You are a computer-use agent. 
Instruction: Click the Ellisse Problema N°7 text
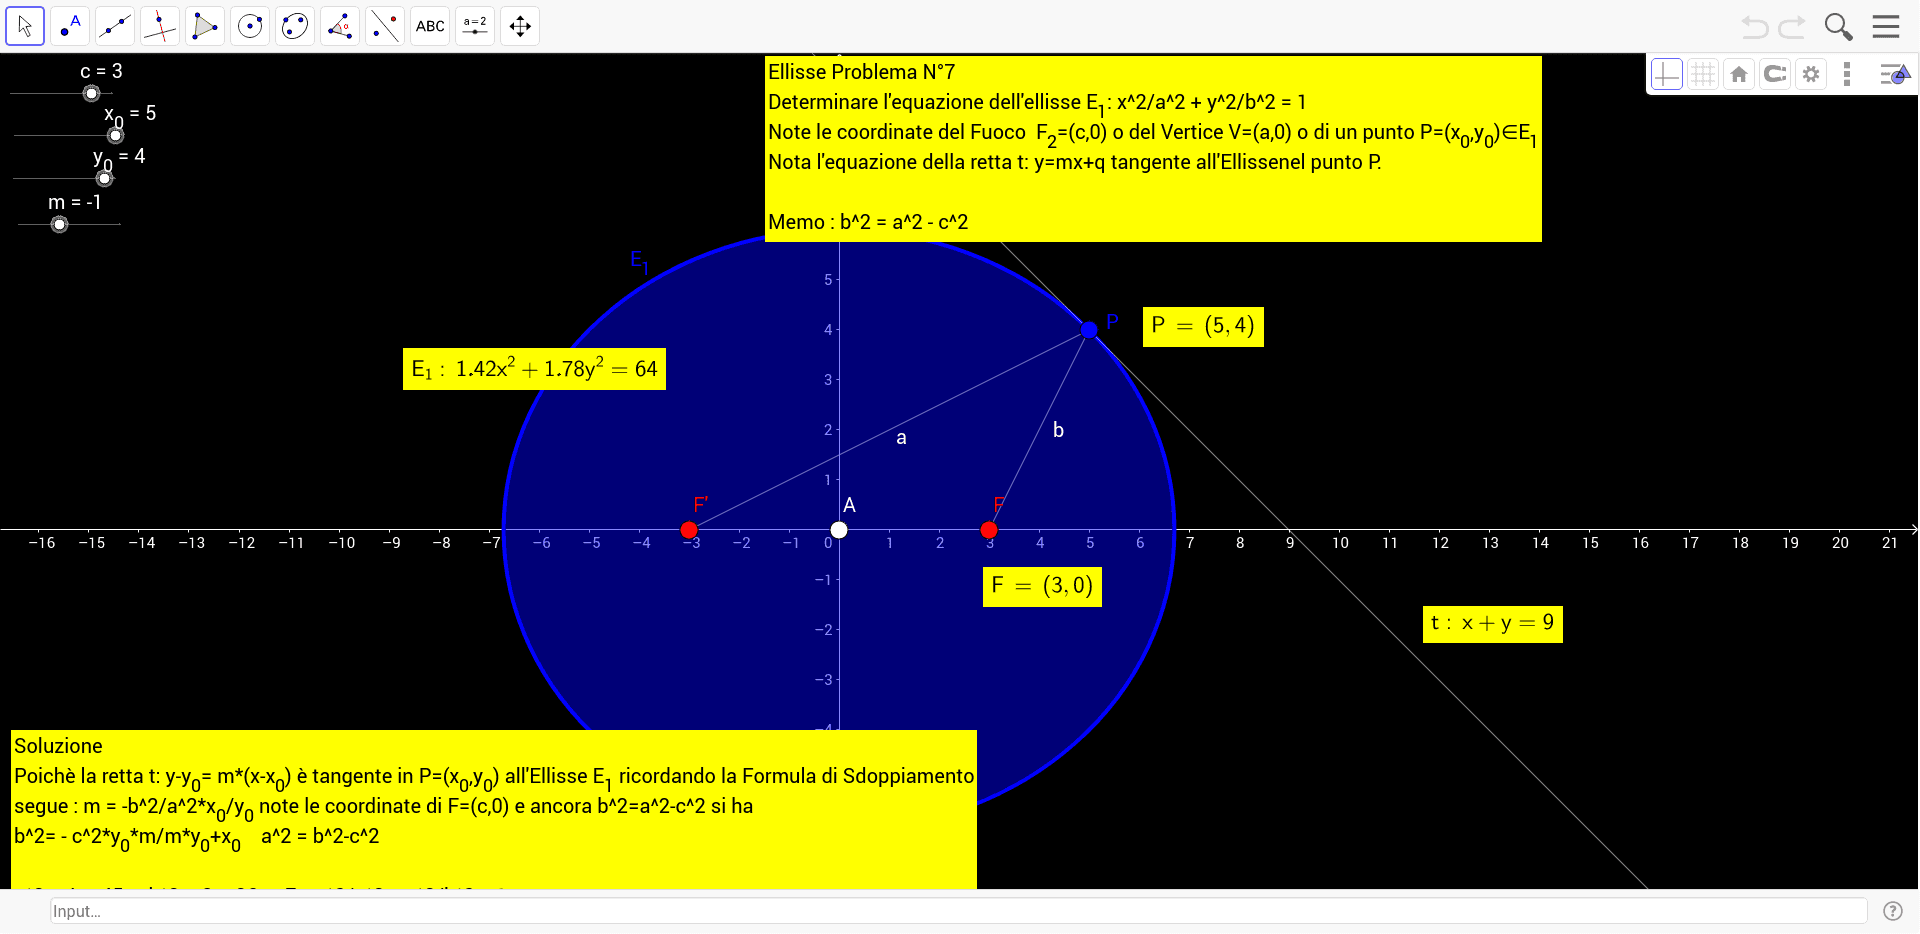(861, 72)
